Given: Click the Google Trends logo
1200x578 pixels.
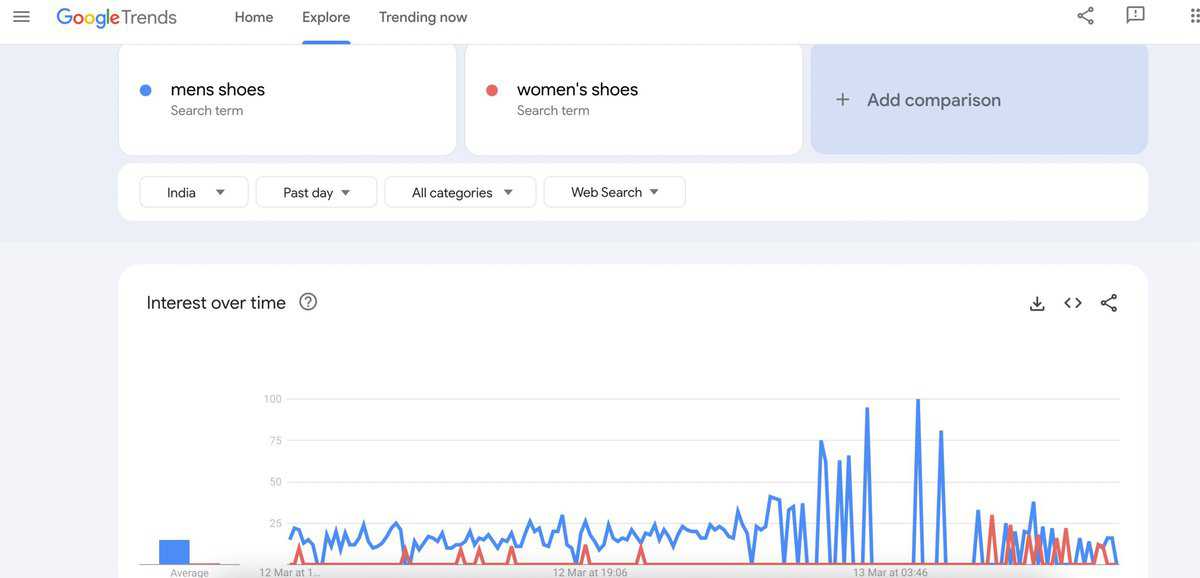Looking at the screenshot, I should pos(116,17).
